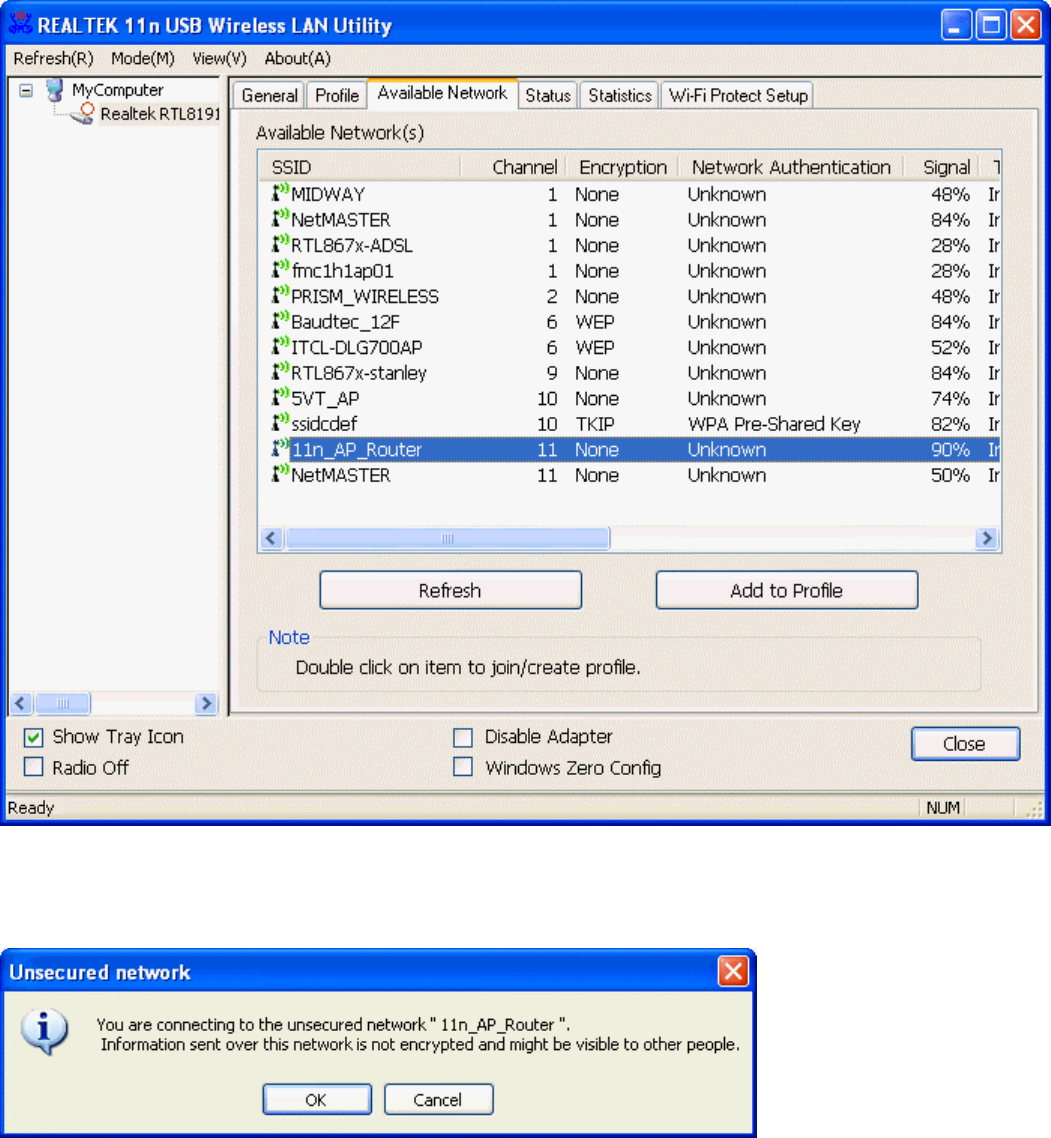Click the TKIP encryption cell
The image size is (1051, 1138).
coord(595,424)
